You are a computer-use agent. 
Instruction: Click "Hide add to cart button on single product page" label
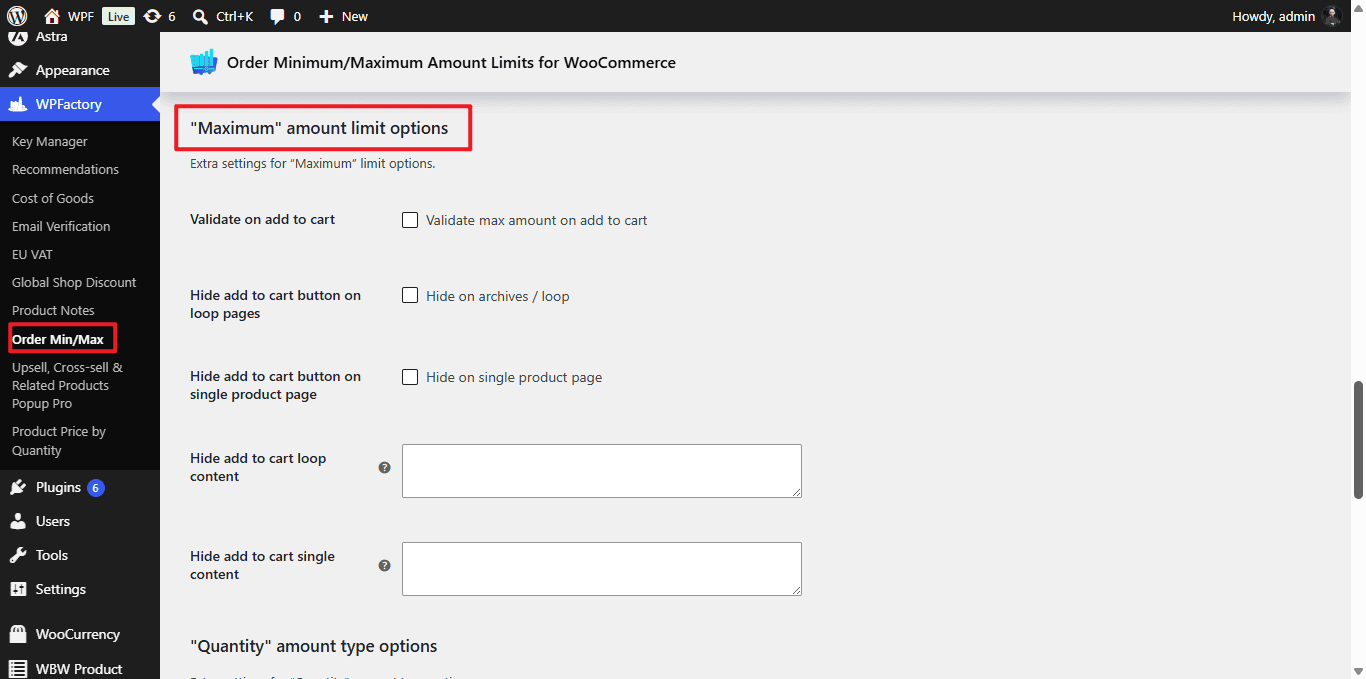(275, 385)
